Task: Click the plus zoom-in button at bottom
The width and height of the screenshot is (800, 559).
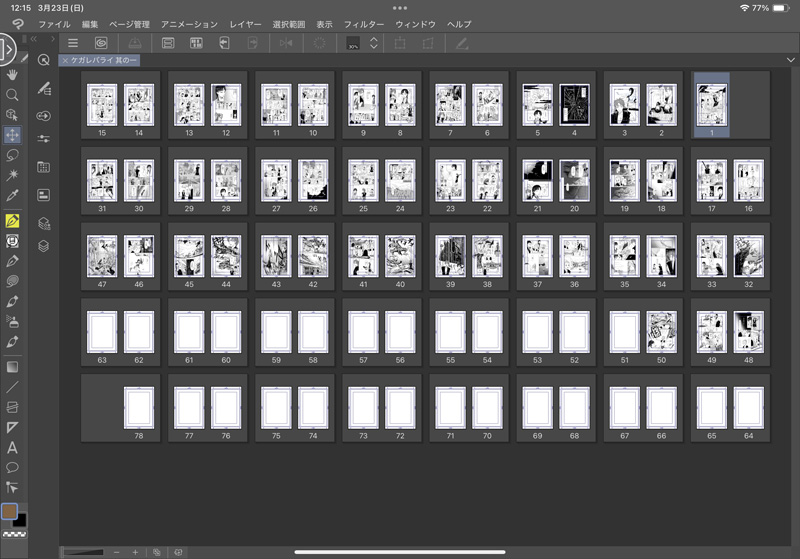Action: pos(135,552)
